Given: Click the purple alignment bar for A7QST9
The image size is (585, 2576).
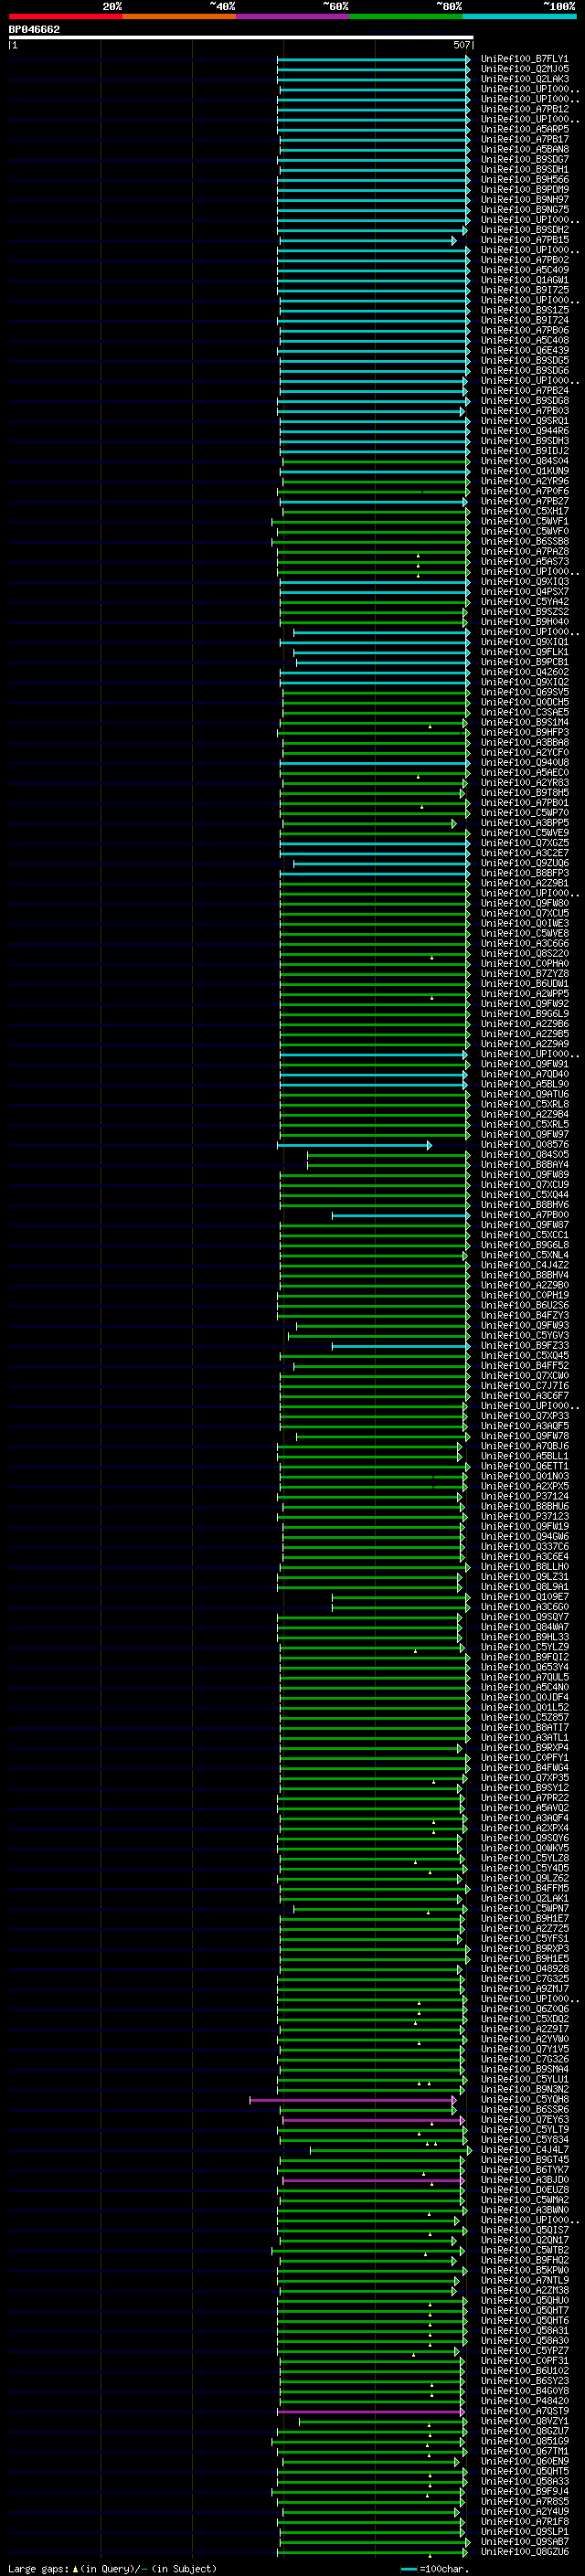Looking at the screenshot, I should pyautogui.click(x=371, y=2412).
